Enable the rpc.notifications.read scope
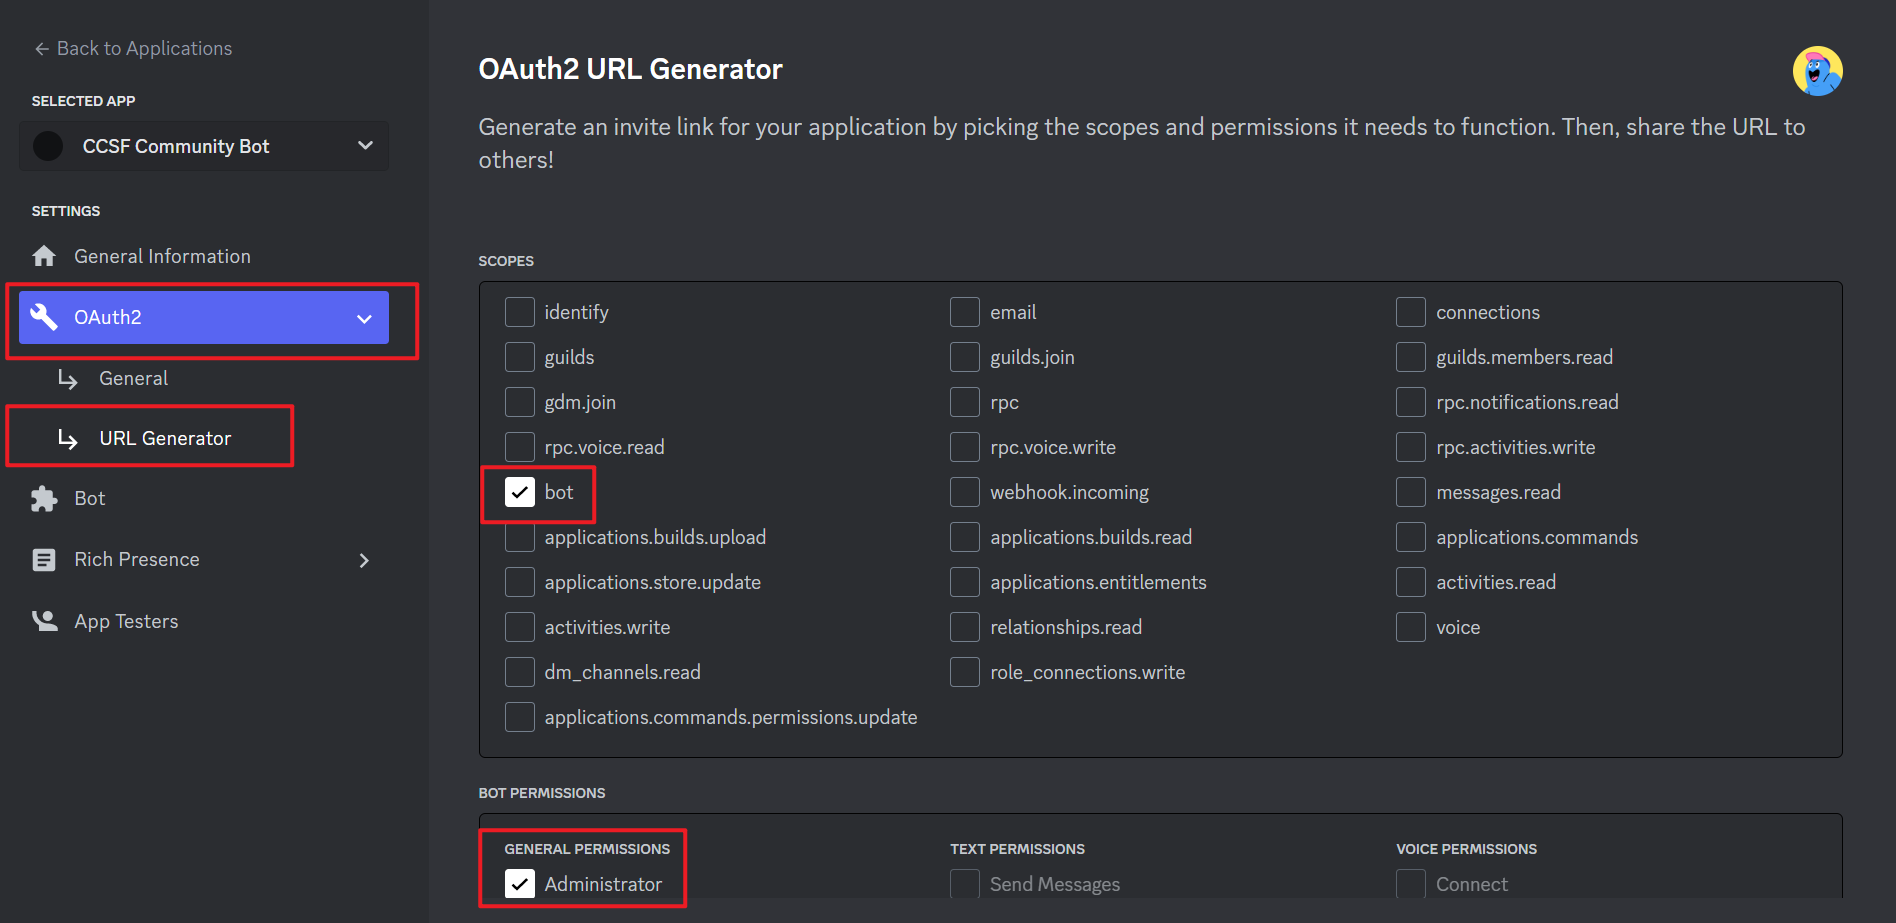 point(1411,402)
